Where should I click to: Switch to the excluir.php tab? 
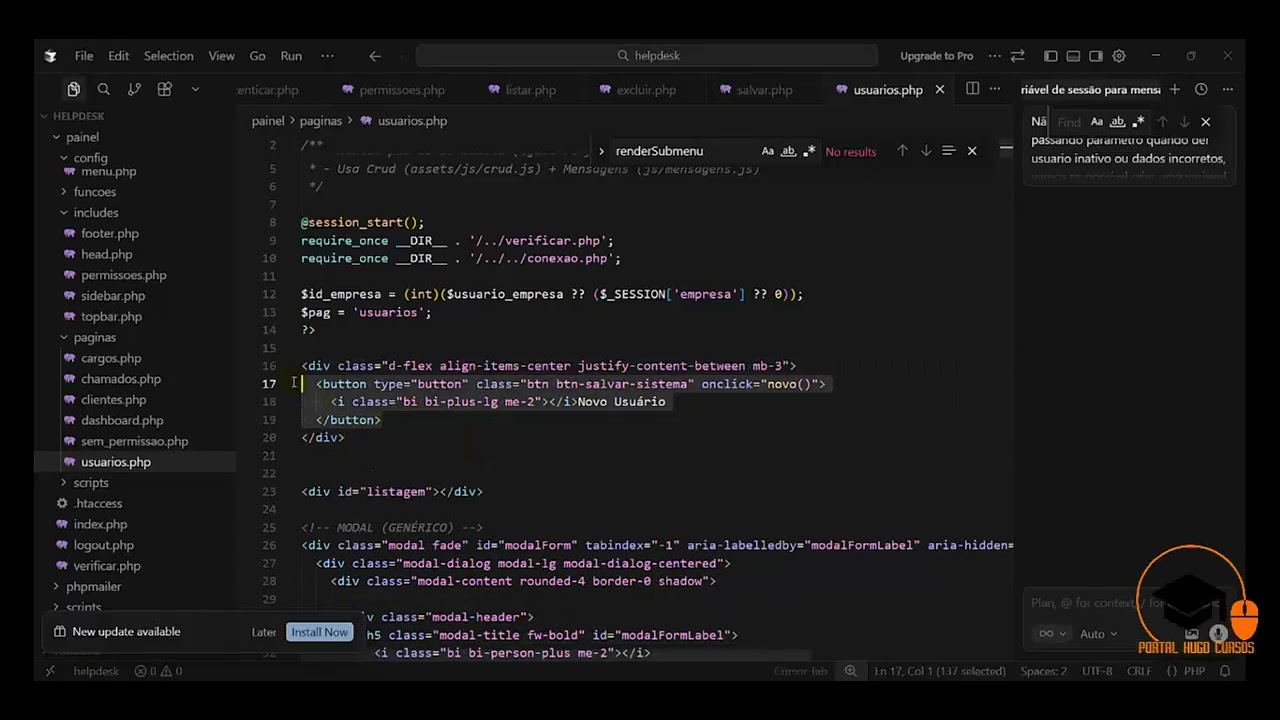pyautogui.click(x=638, y=90)
